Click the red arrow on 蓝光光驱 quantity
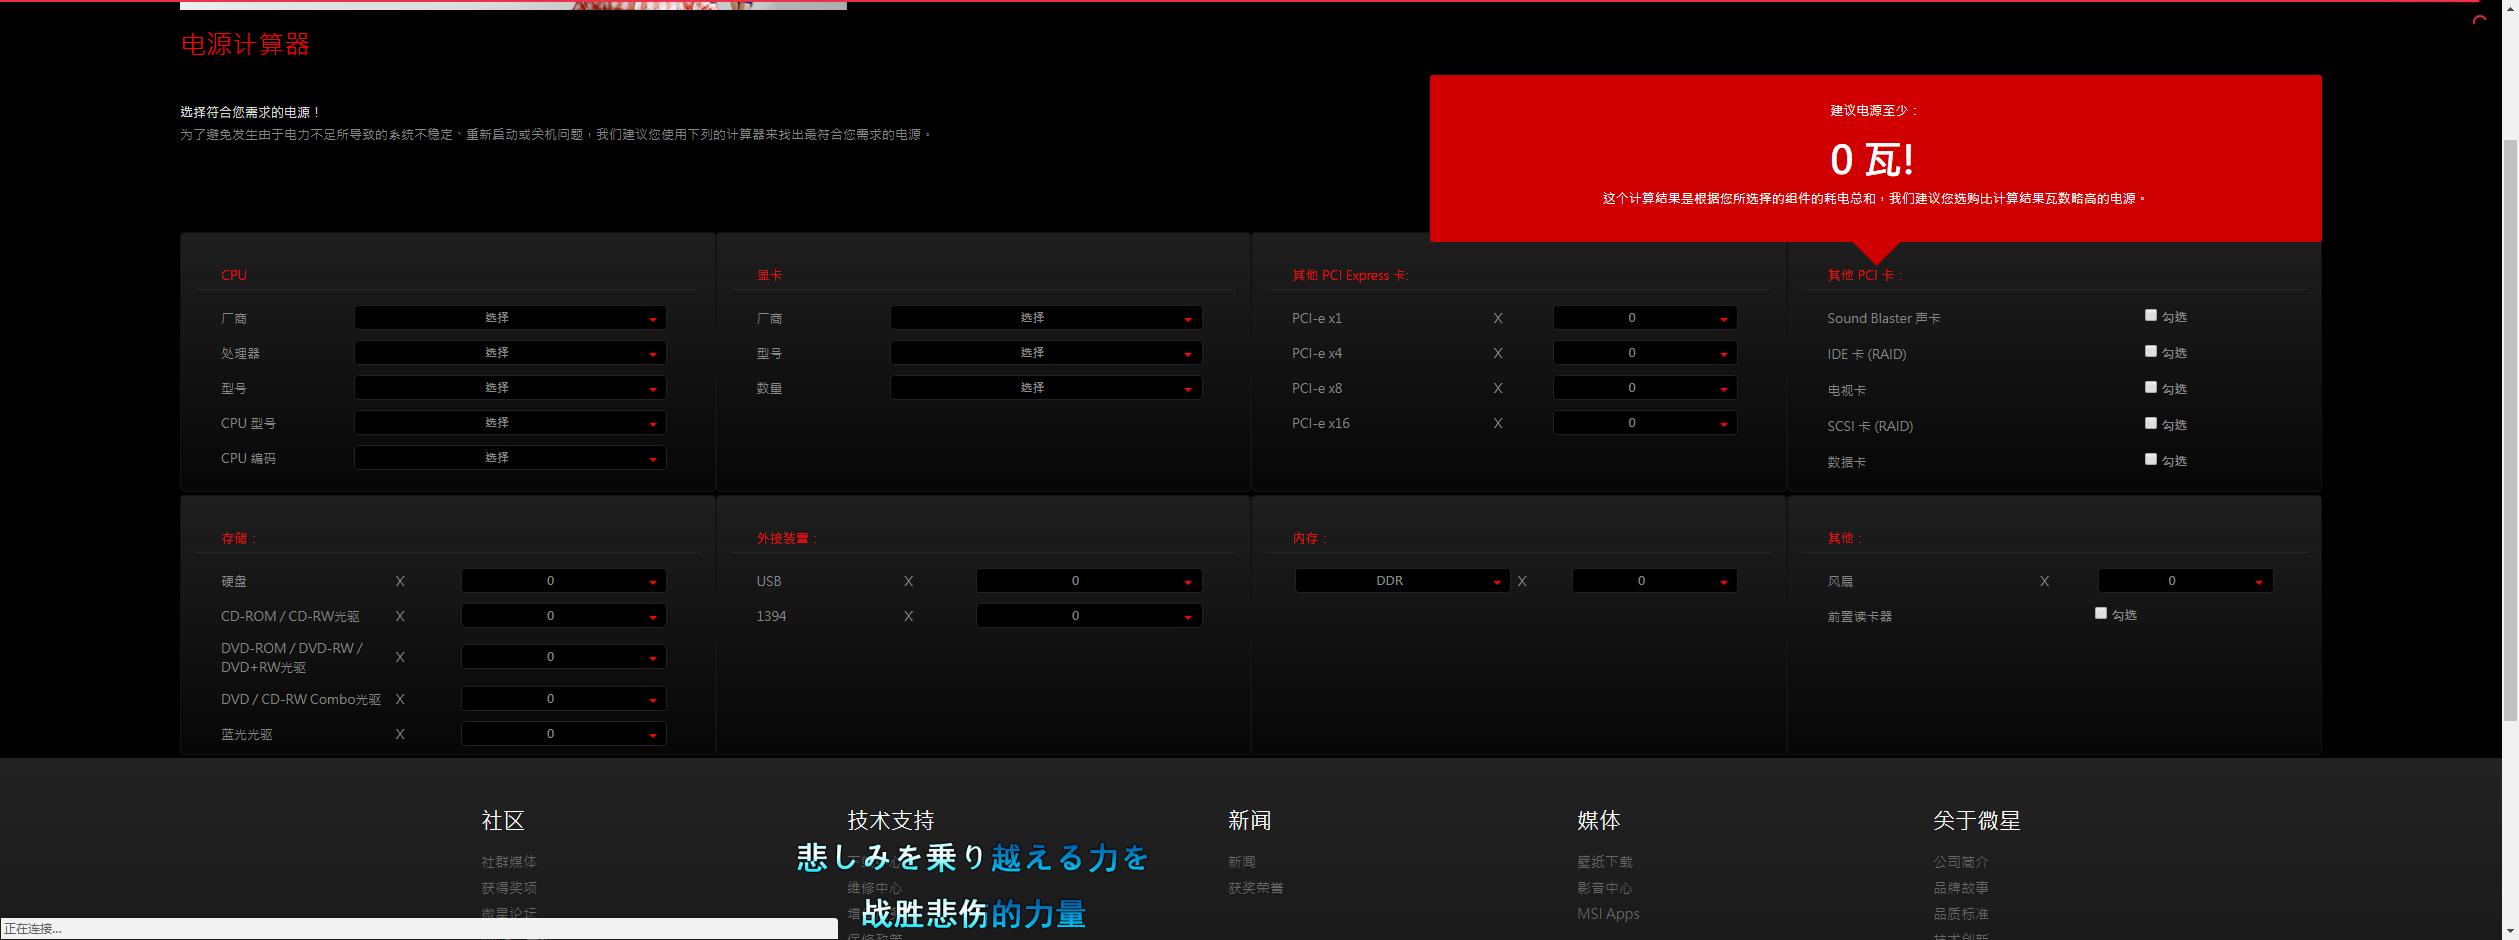The image size is (2519, 940). pos(653,736)
